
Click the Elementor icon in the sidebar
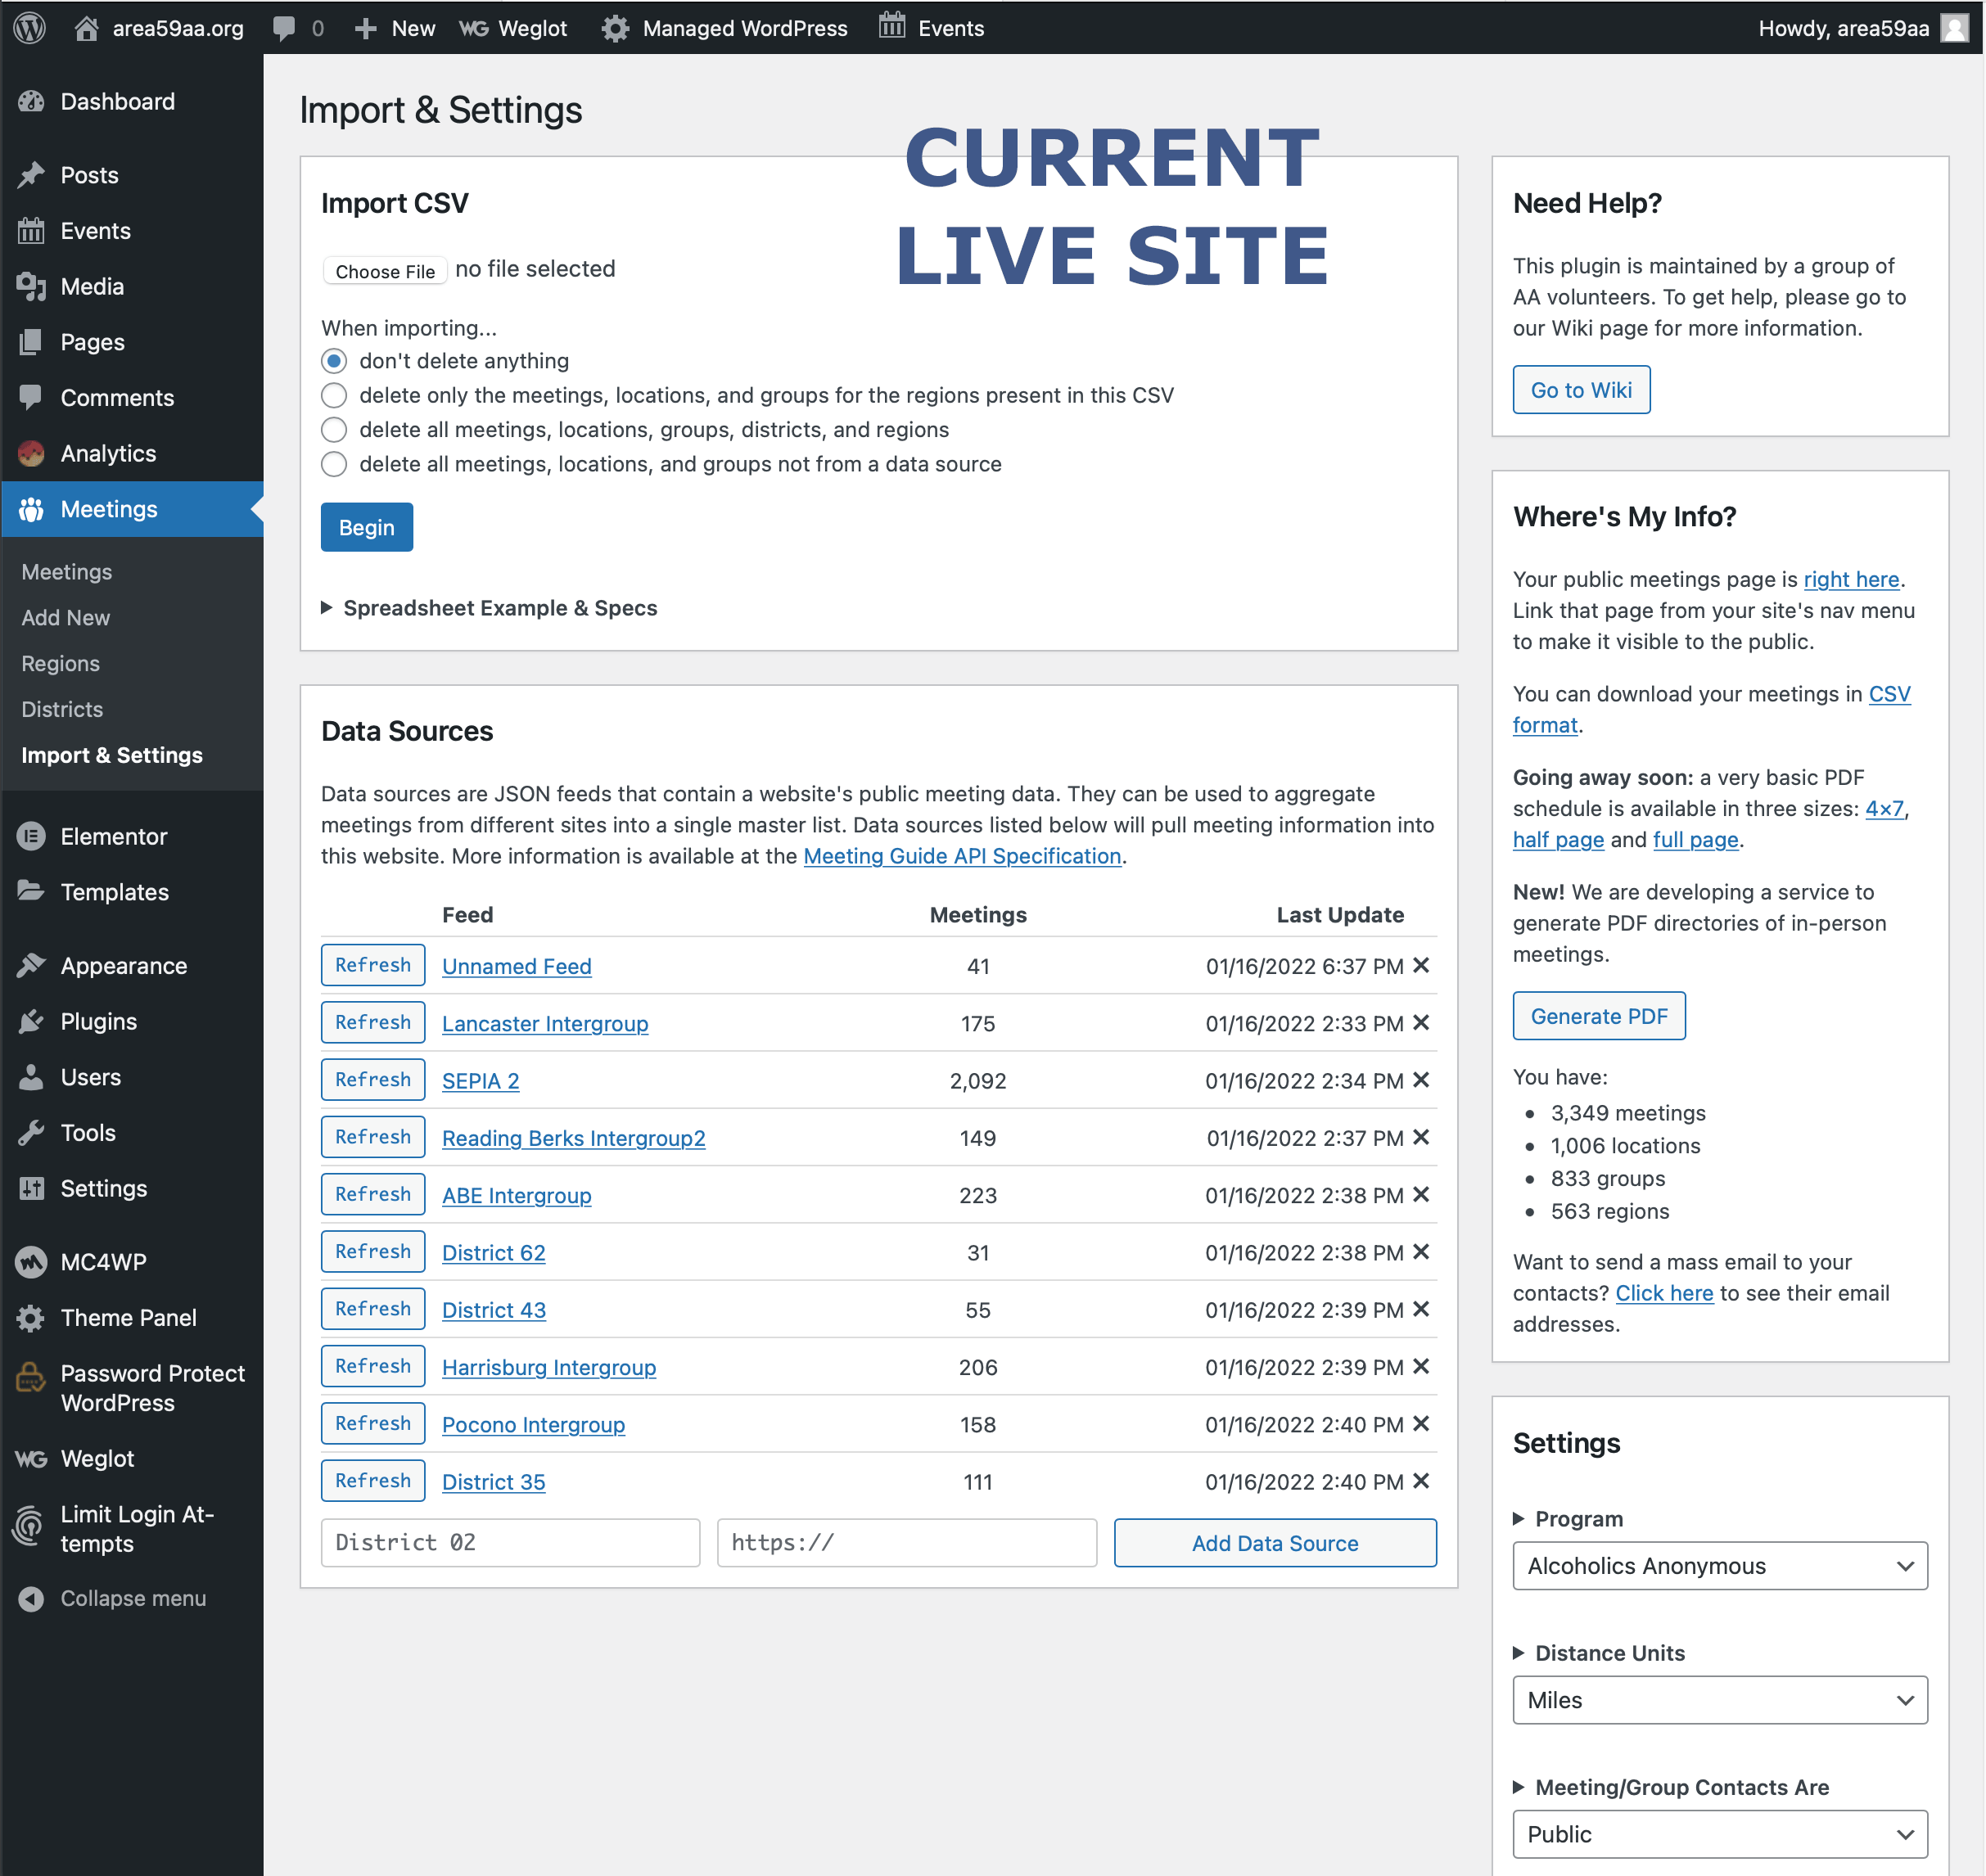[x=31, y=836]
